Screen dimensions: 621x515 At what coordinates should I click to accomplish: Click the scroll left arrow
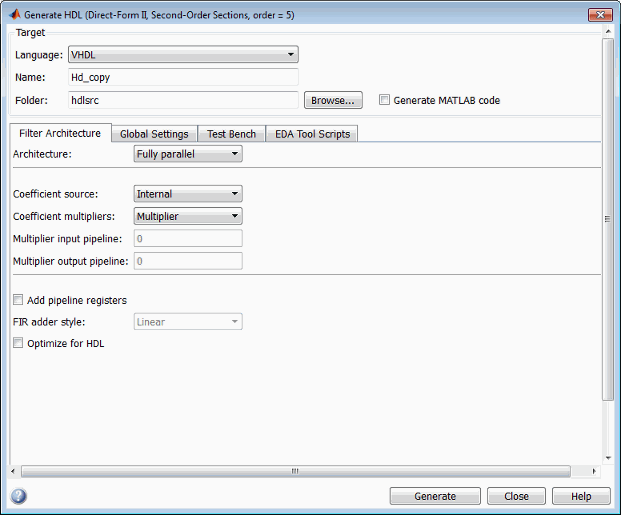coord(13,471)
